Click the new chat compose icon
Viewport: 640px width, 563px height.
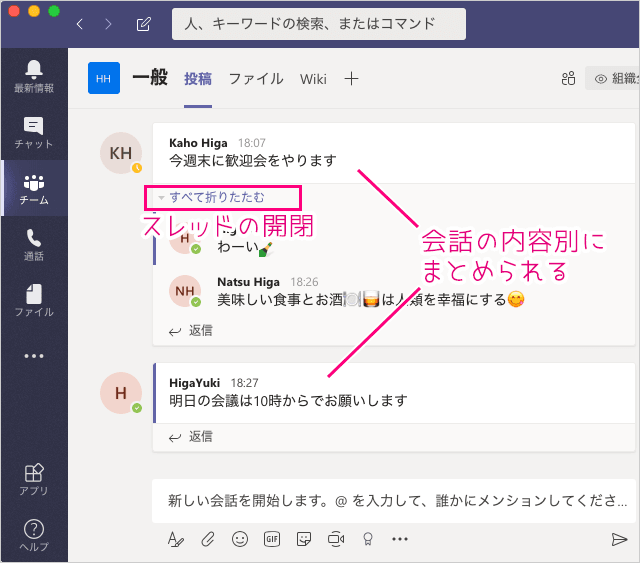(x=144, y=23)
